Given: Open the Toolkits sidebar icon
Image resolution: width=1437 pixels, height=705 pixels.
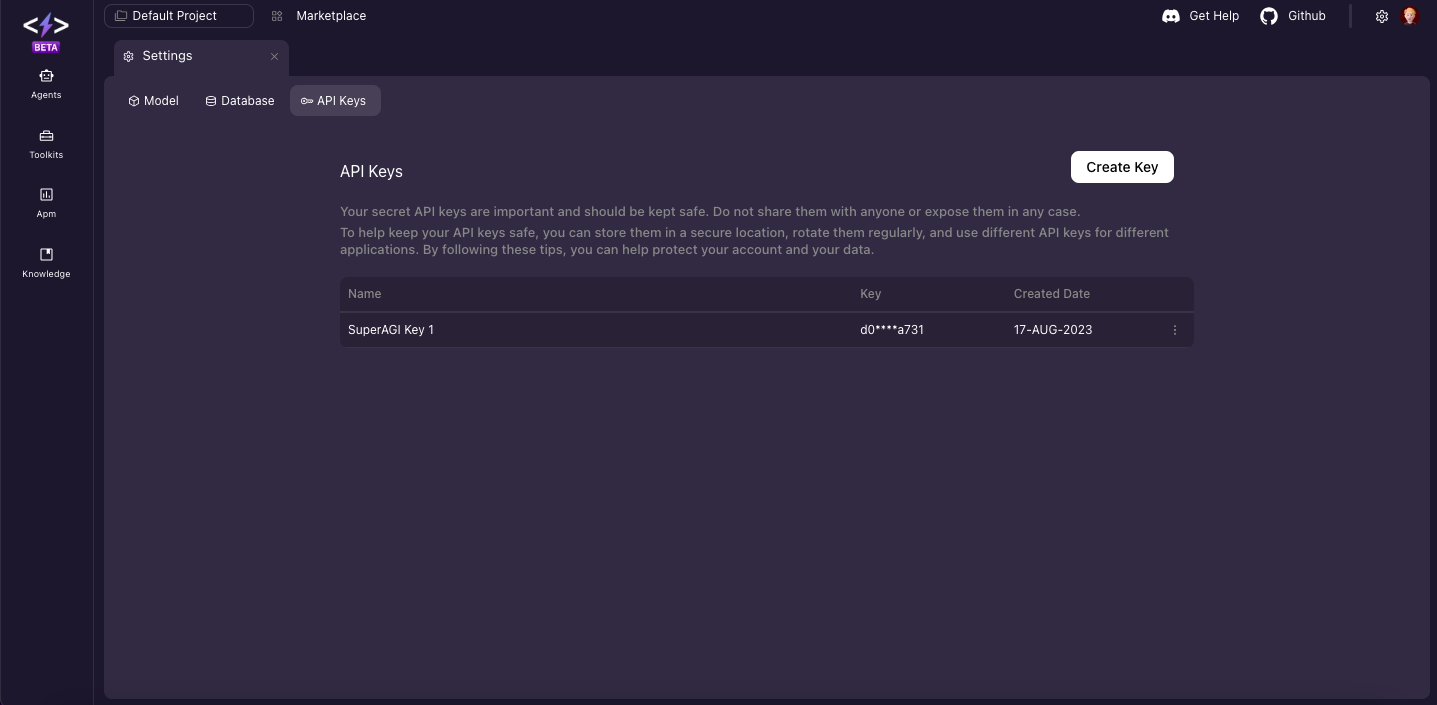Looking at the screenshot, I should pos(46,136).
